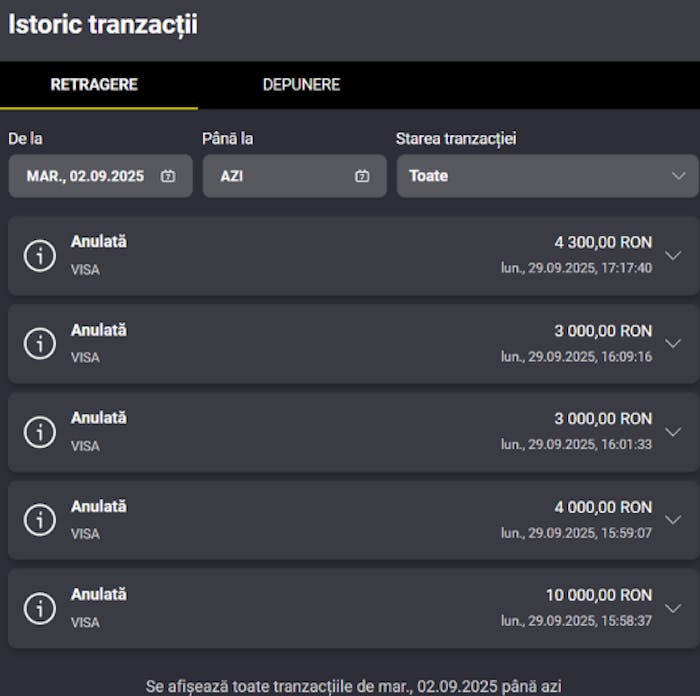Screen dimensions: 700x696
Task: Expand the 10 000,00 RON transaction chevron
Action: (x=673, y=608)
